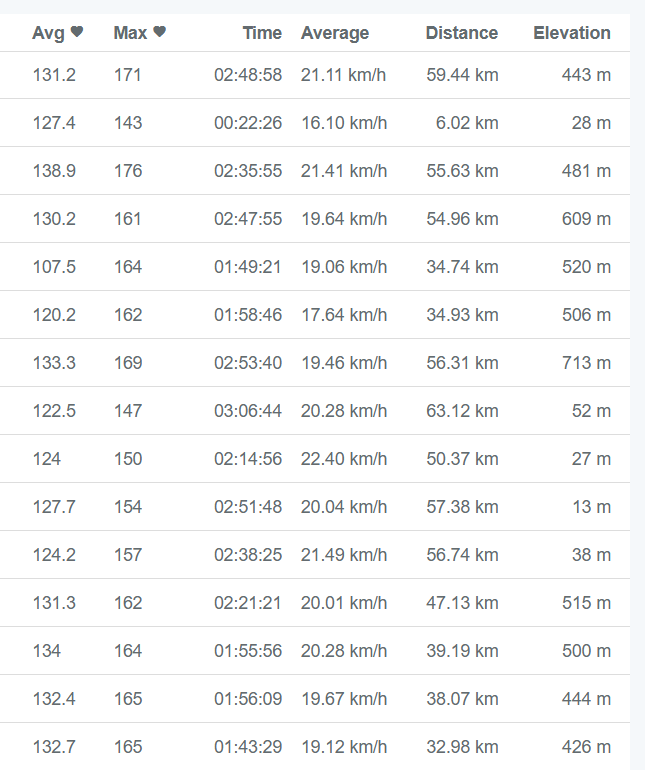Click the 609 m elevation cell

coord(586,219)
